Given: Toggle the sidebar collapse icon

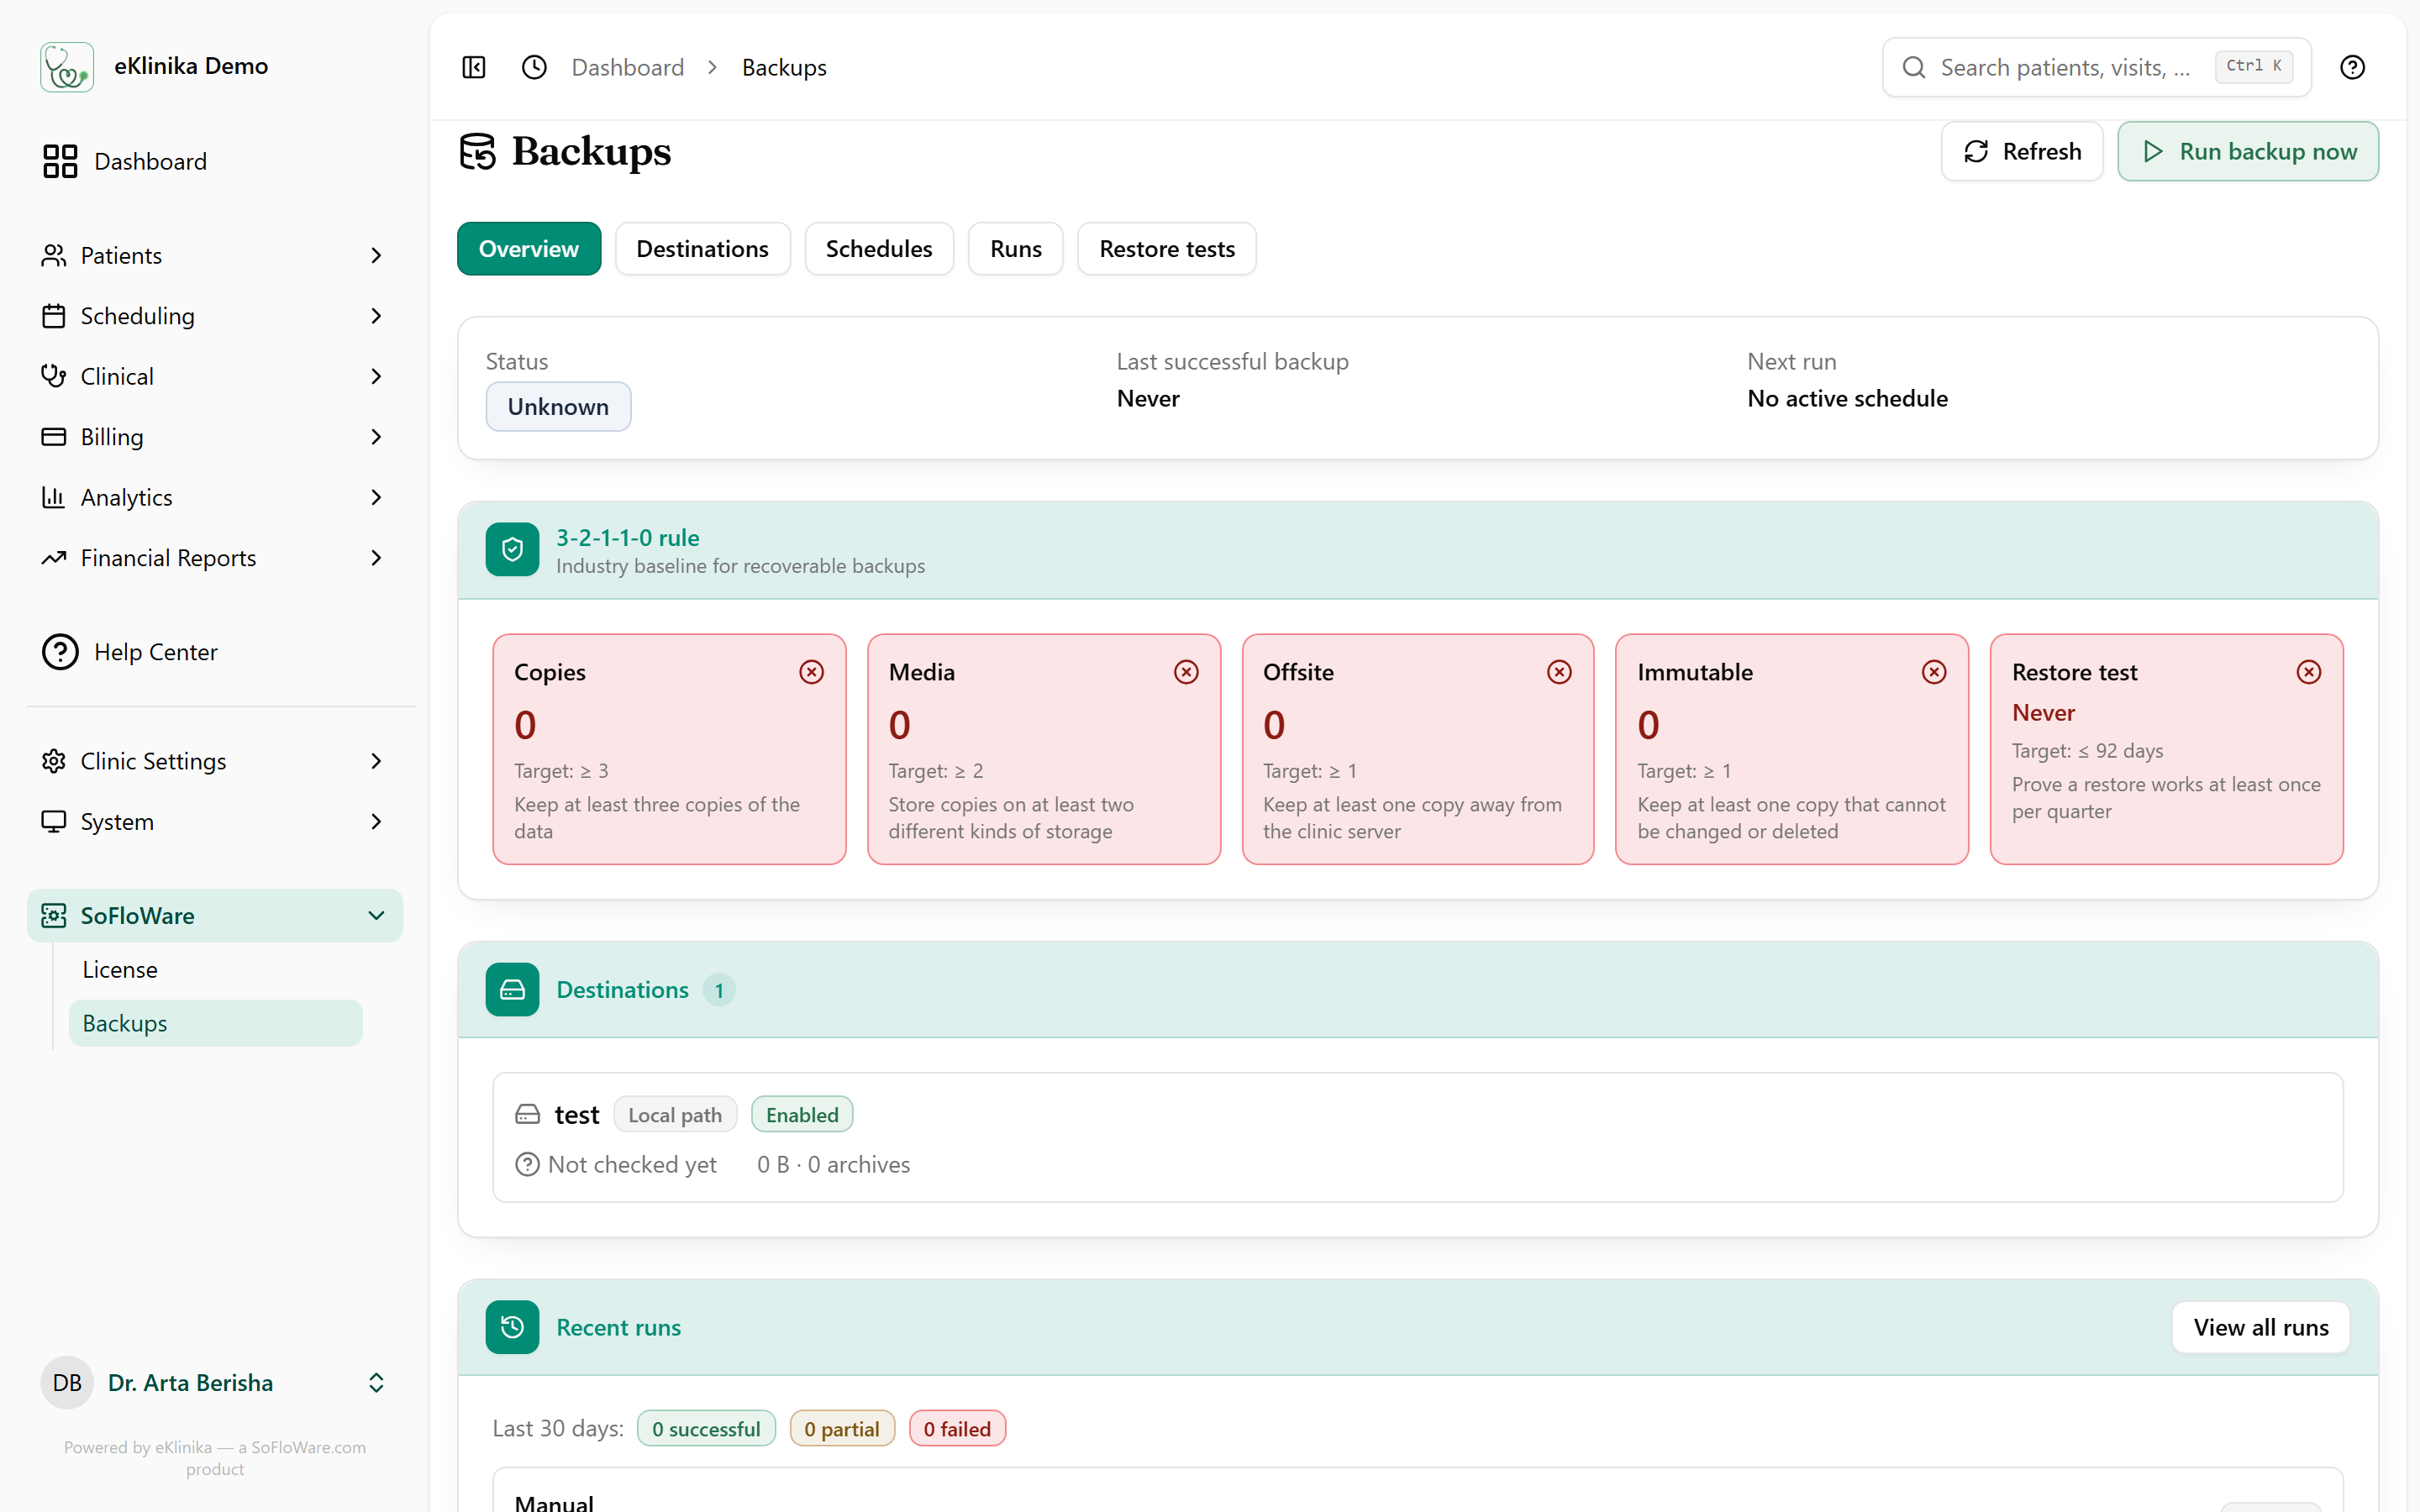Looking at the screenshot, I should pos(474,67).
